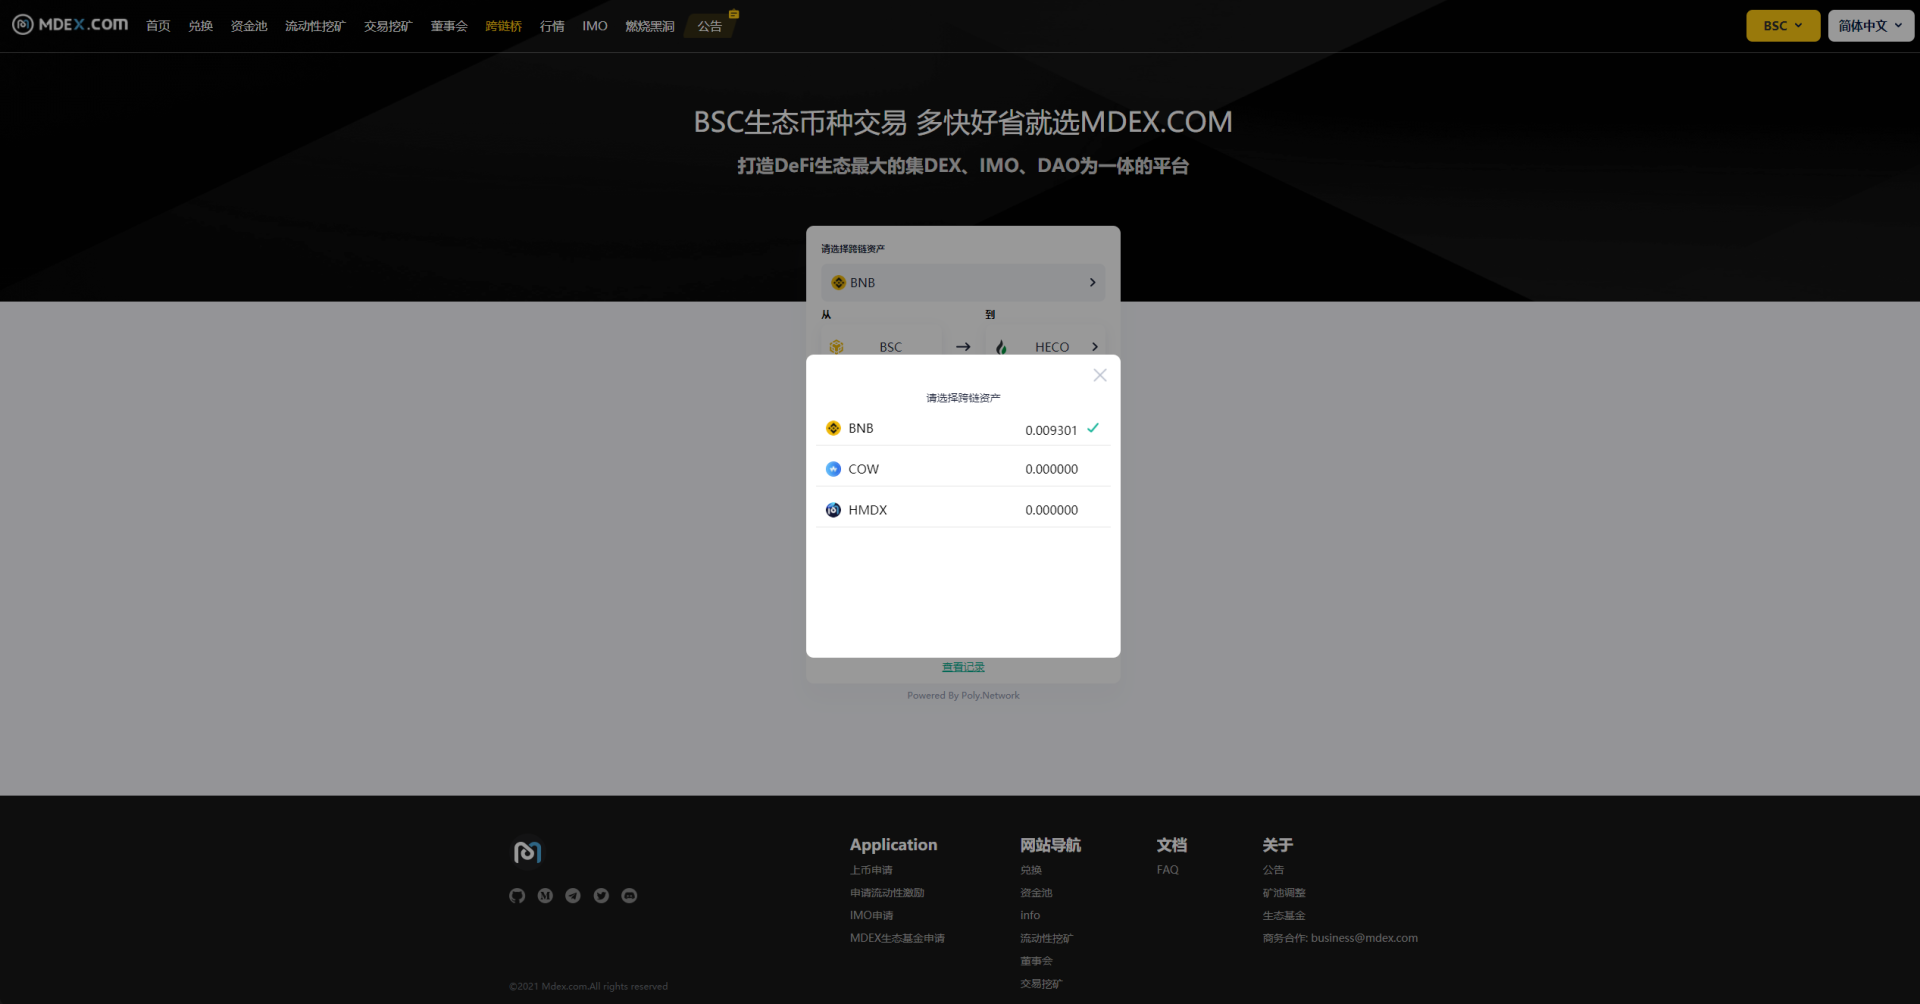This screenshot has width=1920, height=1004.
Task: Open the BSC network dropdown
Action: tap(1782, 26)
